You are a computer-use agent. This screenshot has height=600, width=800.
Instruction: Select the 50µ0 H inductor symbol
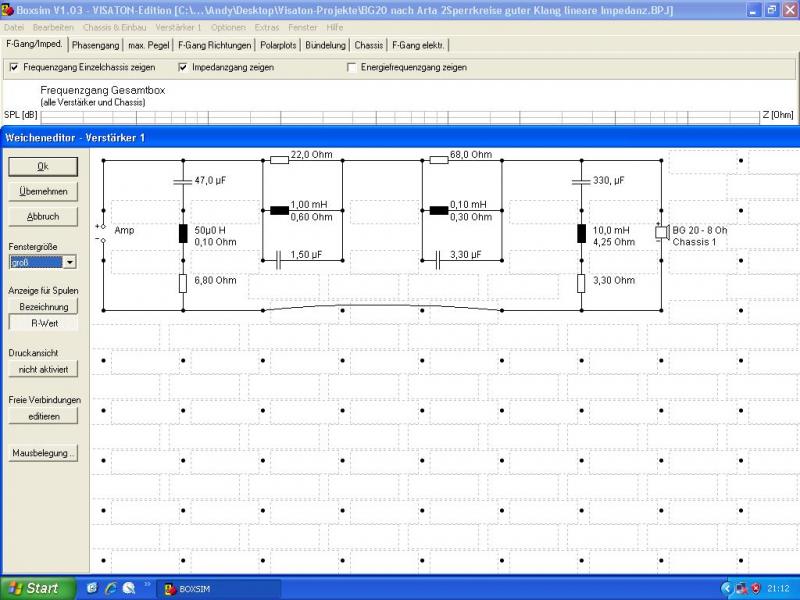(x=183, y=234)
